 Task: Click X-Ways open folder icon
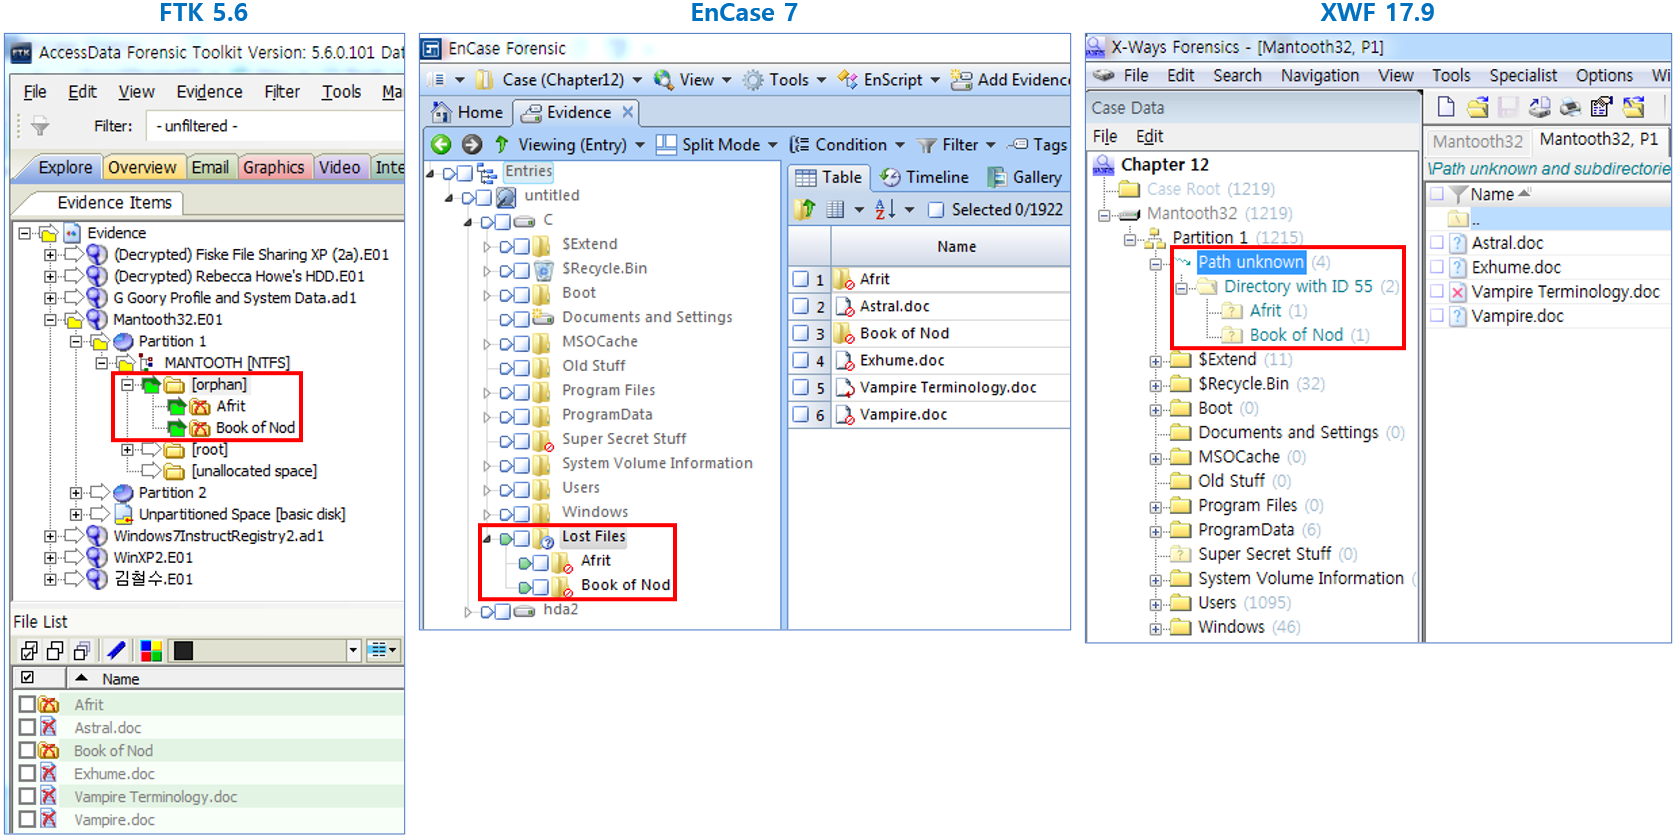coord(1477,106)
